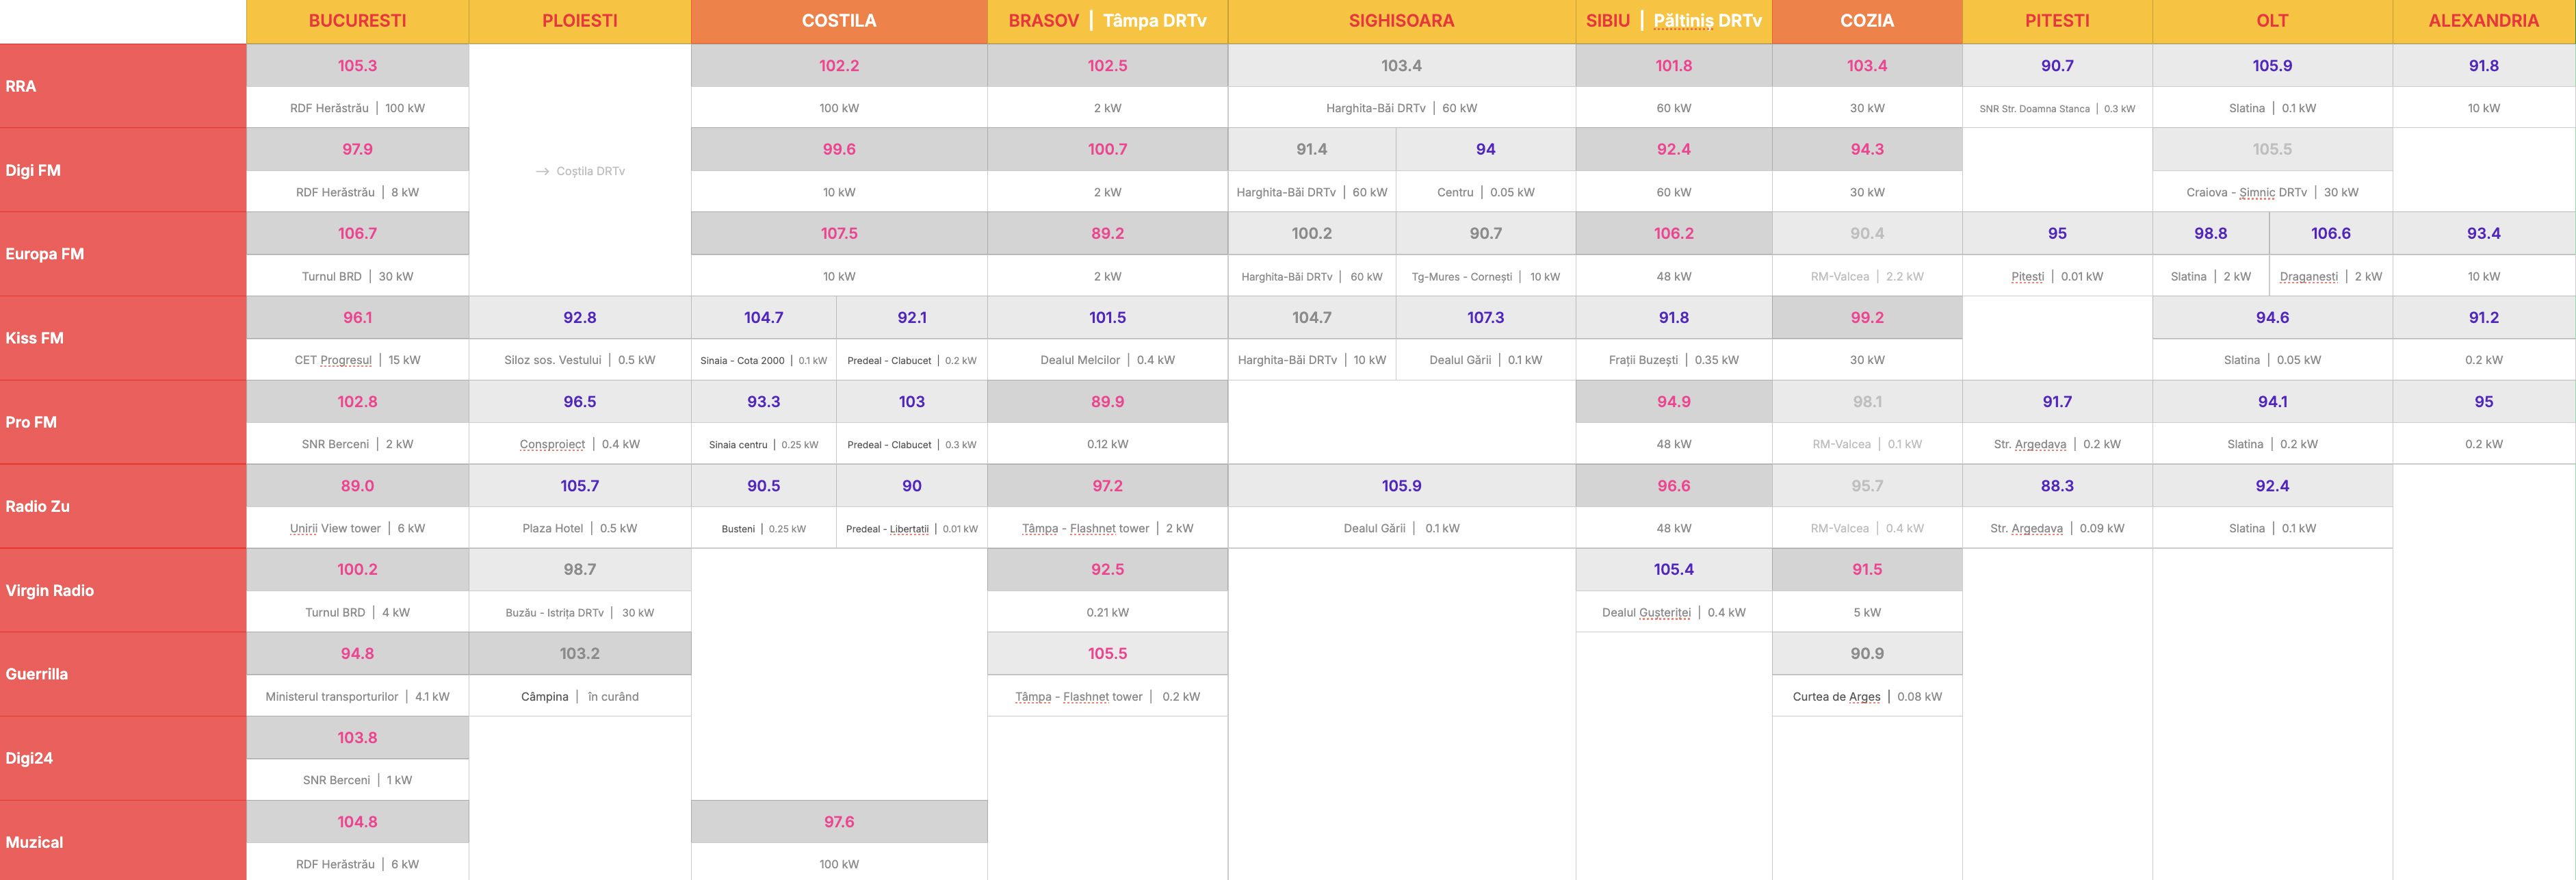This screenshot has width=2576, height=880.
Task: Click 'Câmpina | în curând' cell
Action: tap(580, 696)
